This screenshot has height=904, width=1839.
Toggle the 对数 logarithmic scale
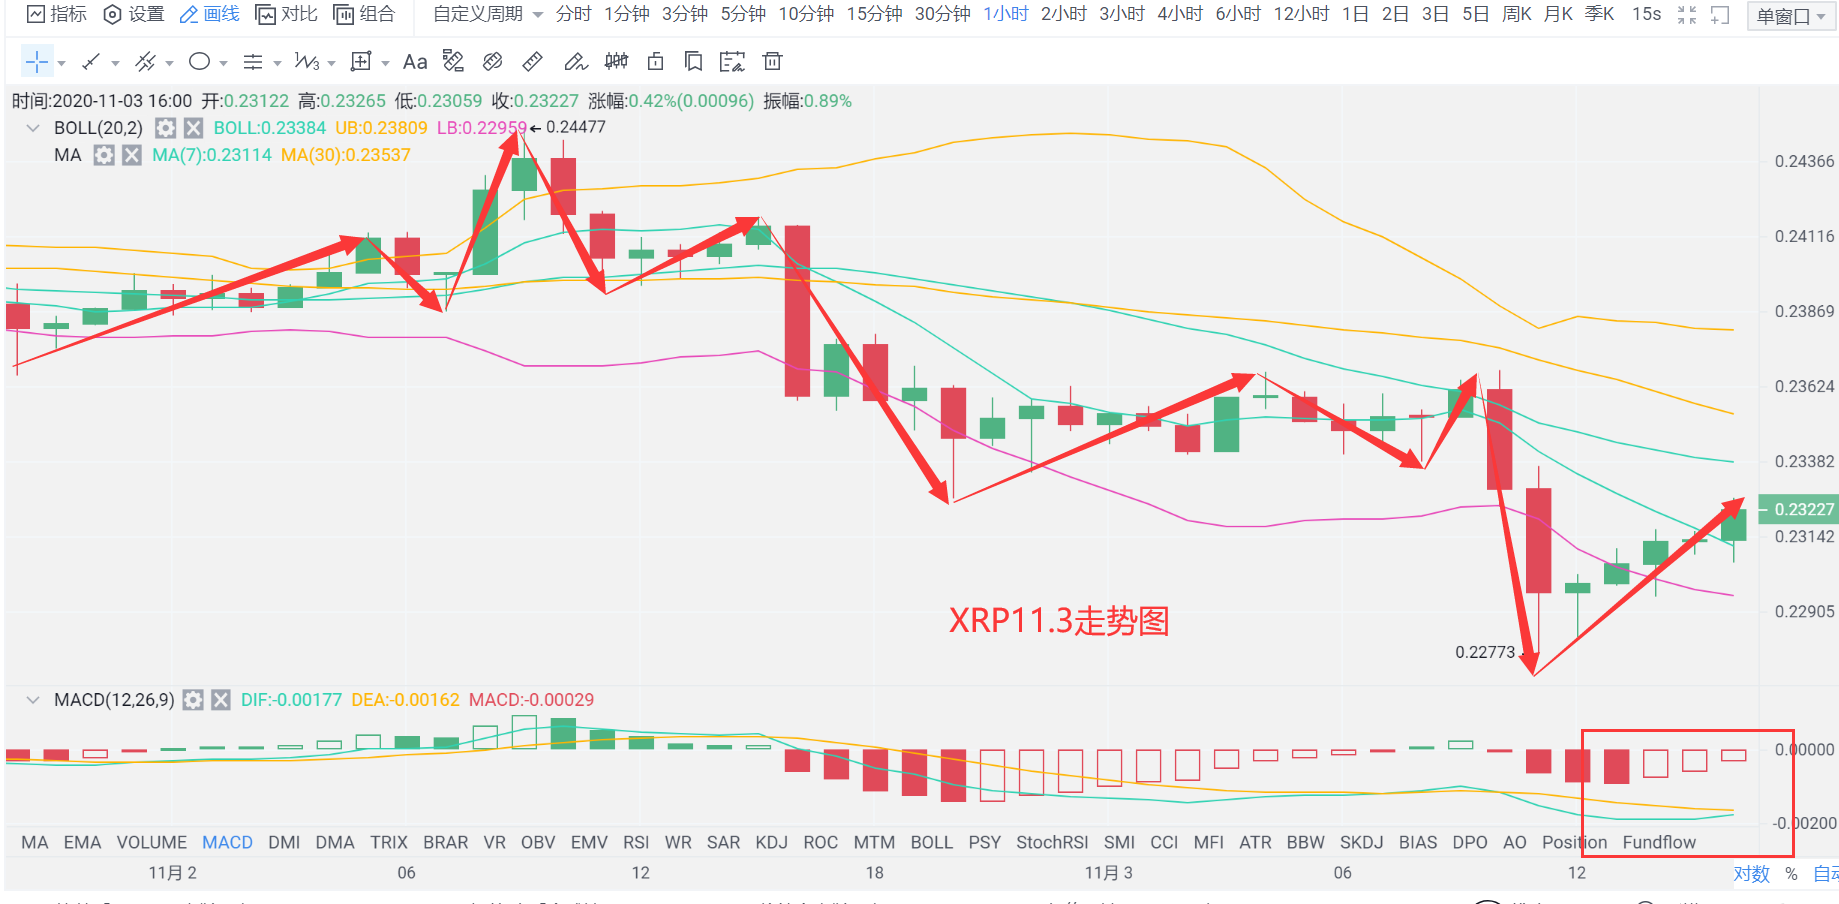pyautogui.click(x=1751, y=874)
